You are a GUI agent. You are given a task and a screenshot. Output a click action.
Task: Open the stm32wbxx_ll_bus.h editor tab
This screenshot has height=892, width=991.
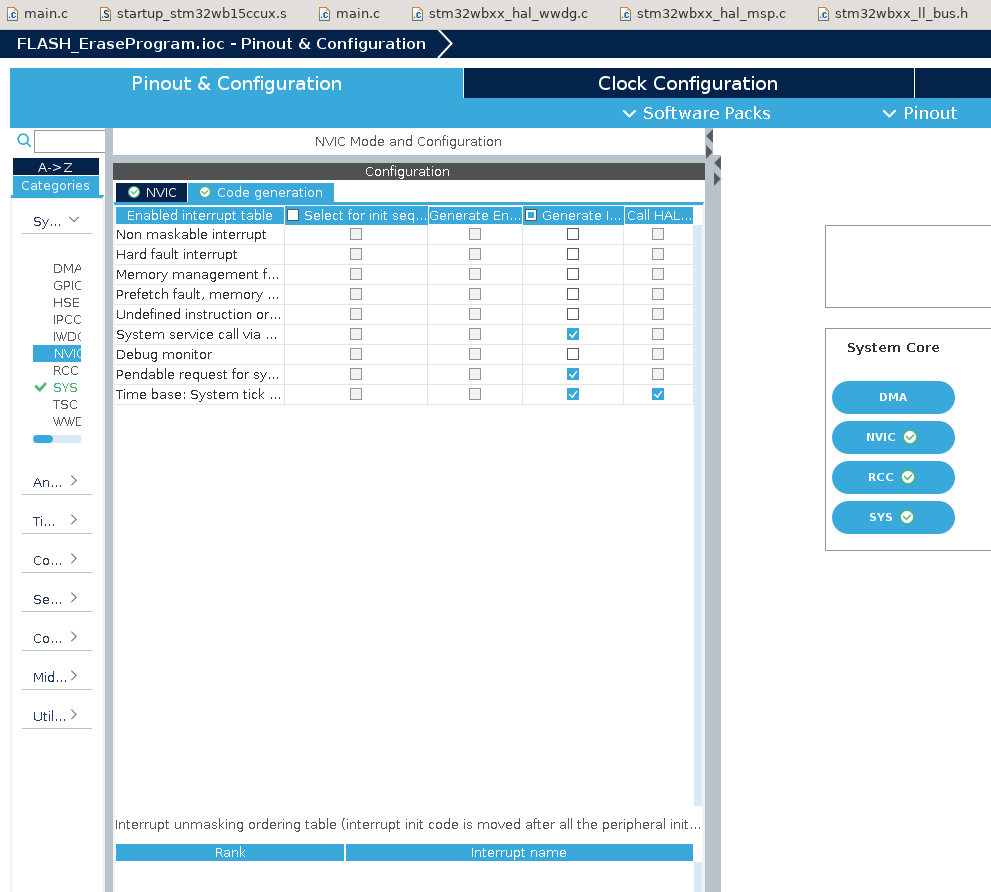click(x=892, y=13)
